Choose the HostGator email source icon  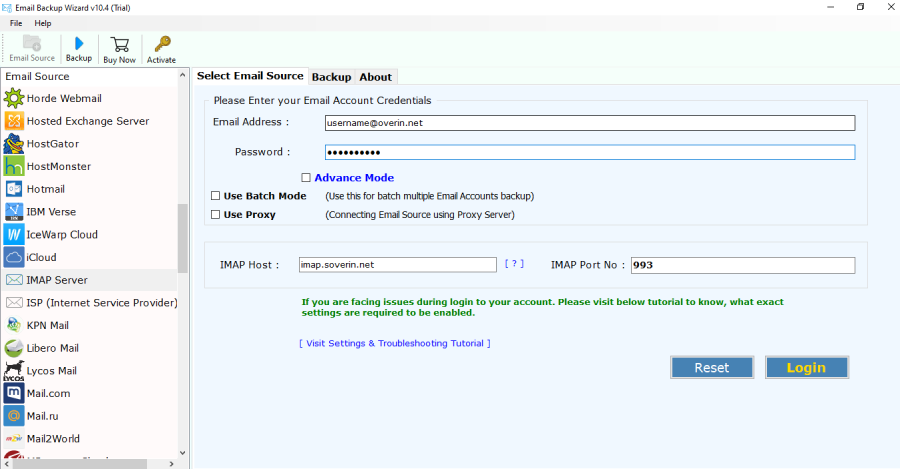(x=14, y=144)
